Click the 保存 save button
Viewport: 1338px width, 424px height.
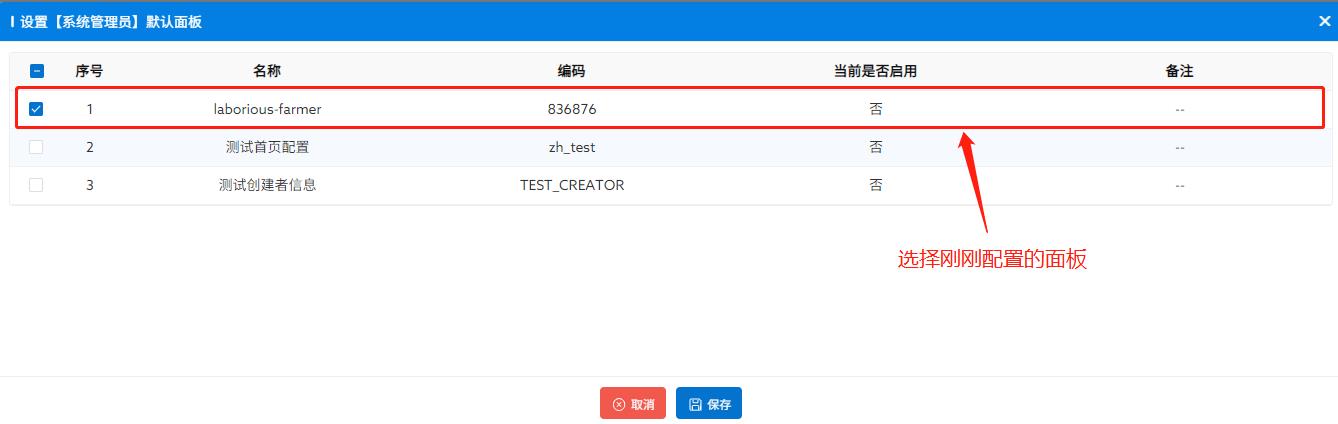709,404
